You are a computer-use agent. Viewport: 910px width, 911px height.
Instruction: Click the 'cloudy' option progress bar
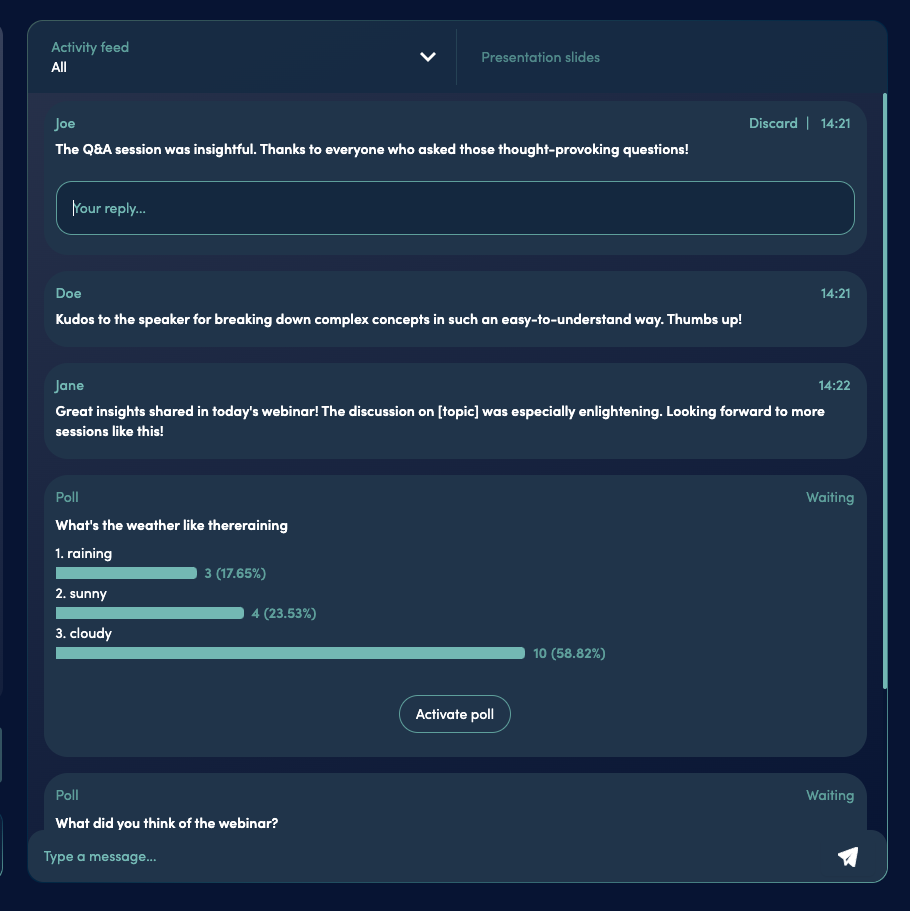point(290,652)
